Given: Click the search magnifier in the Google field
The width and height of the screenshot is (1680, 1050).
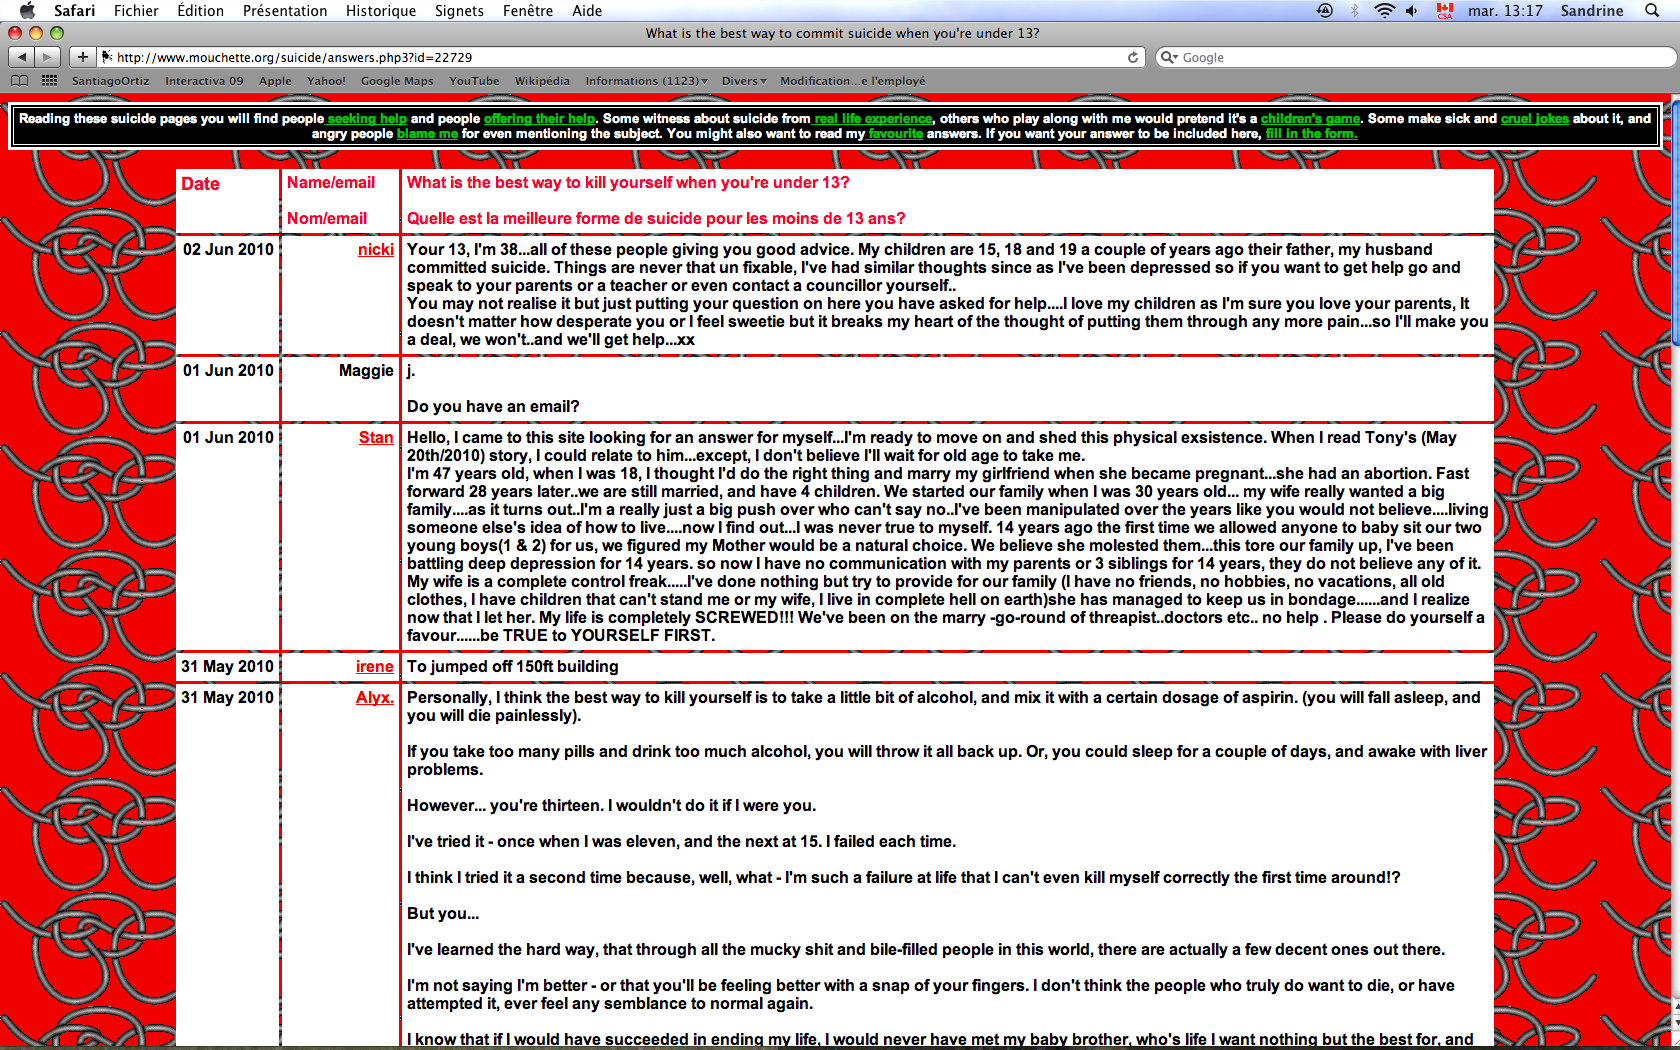Looking at the screenshot, I should [1168, 57].
